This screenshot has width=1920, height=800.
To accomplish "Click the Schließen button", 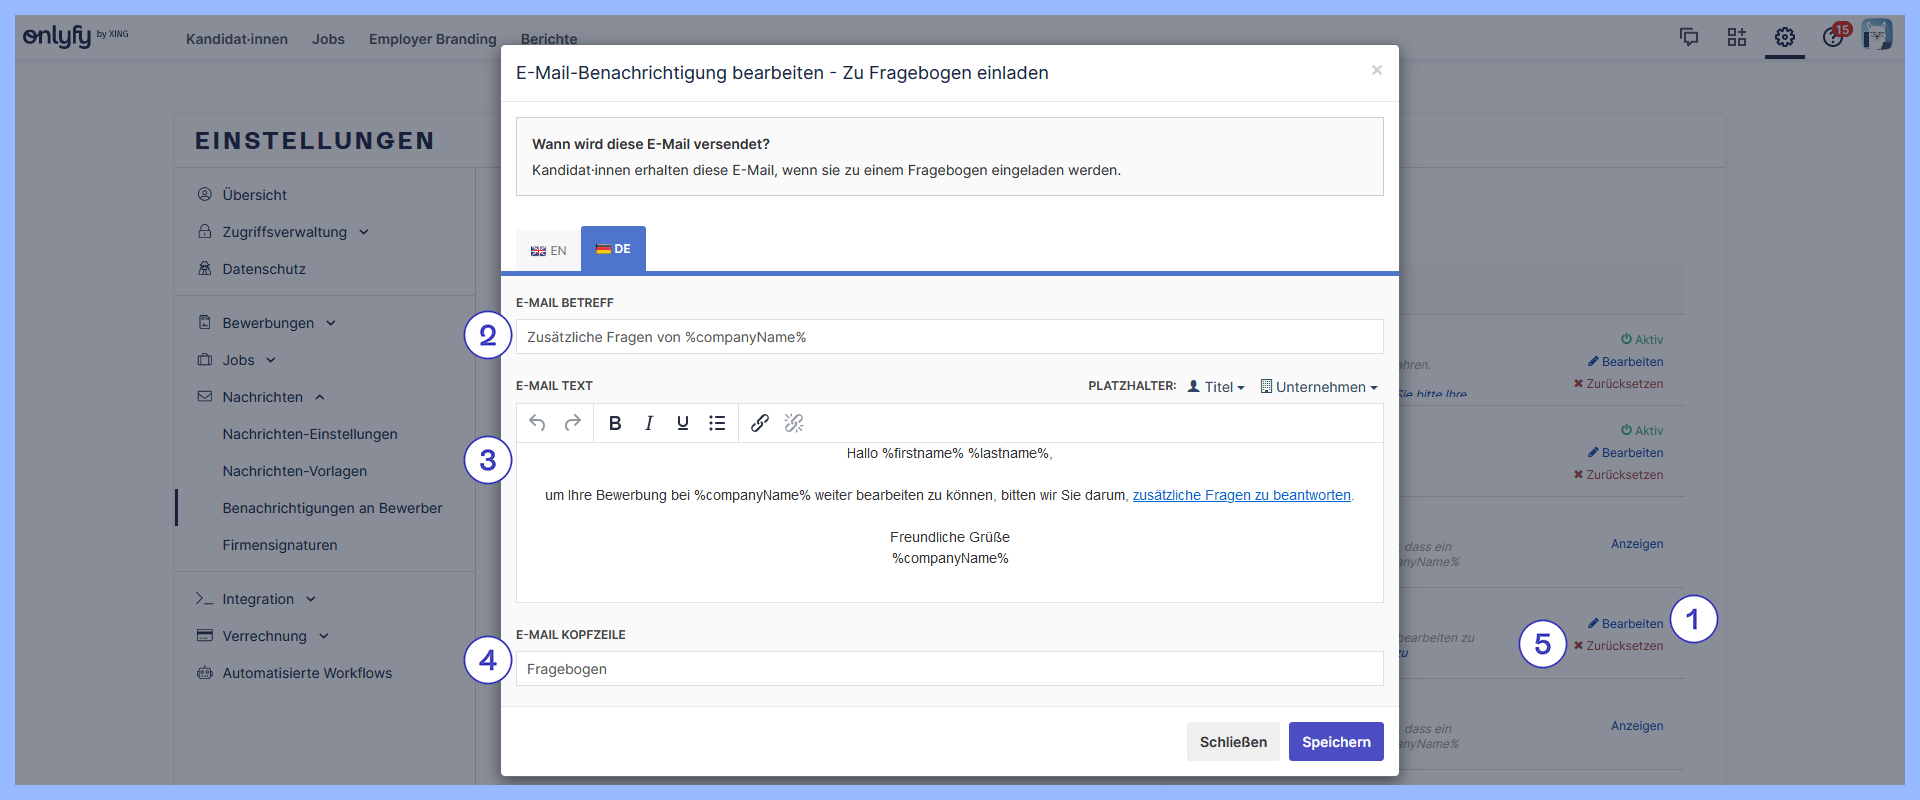I will coord(1233,742).
